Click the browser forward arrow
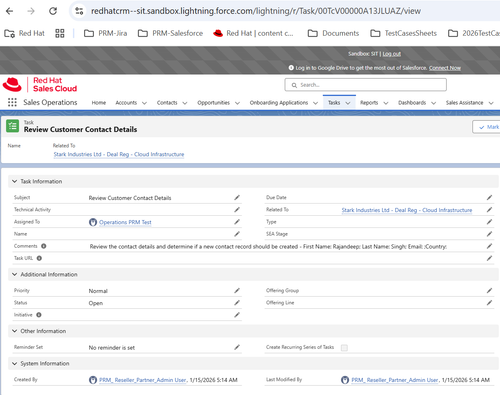The image size is (500, 395). tap(31, 11)
